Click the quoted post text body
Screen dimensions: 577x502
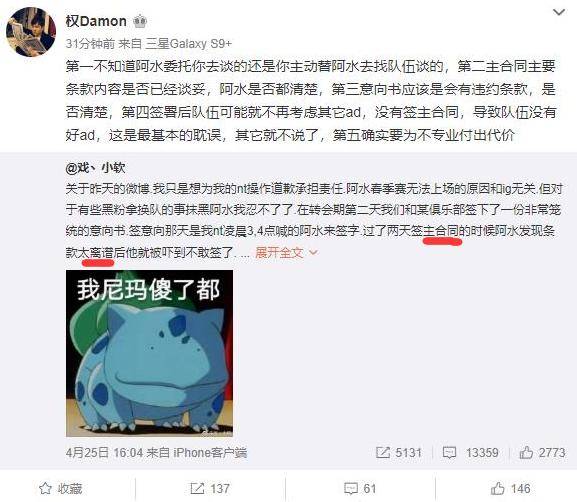click(314, 220)
